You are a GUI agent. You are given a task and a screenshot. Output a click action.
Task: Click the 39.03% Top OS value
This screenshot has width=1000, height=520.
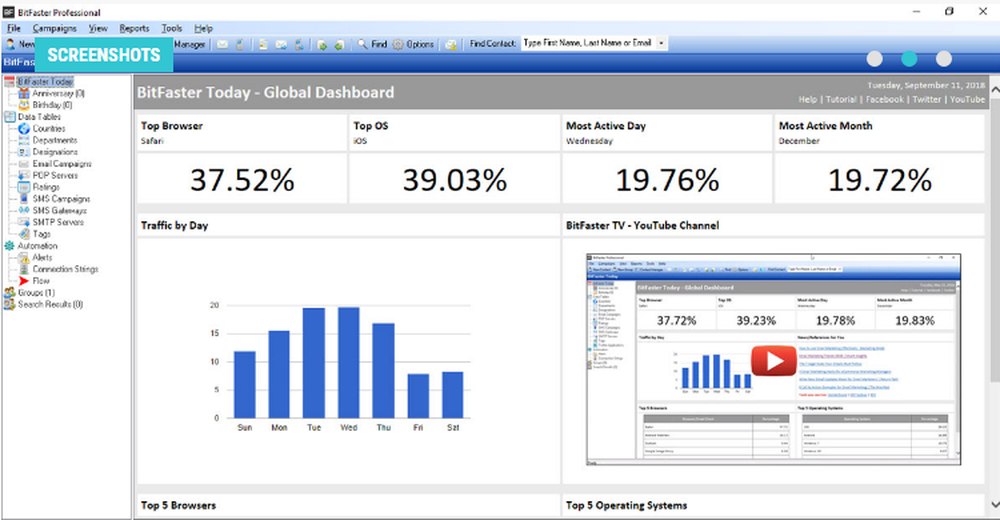point(455,180)
